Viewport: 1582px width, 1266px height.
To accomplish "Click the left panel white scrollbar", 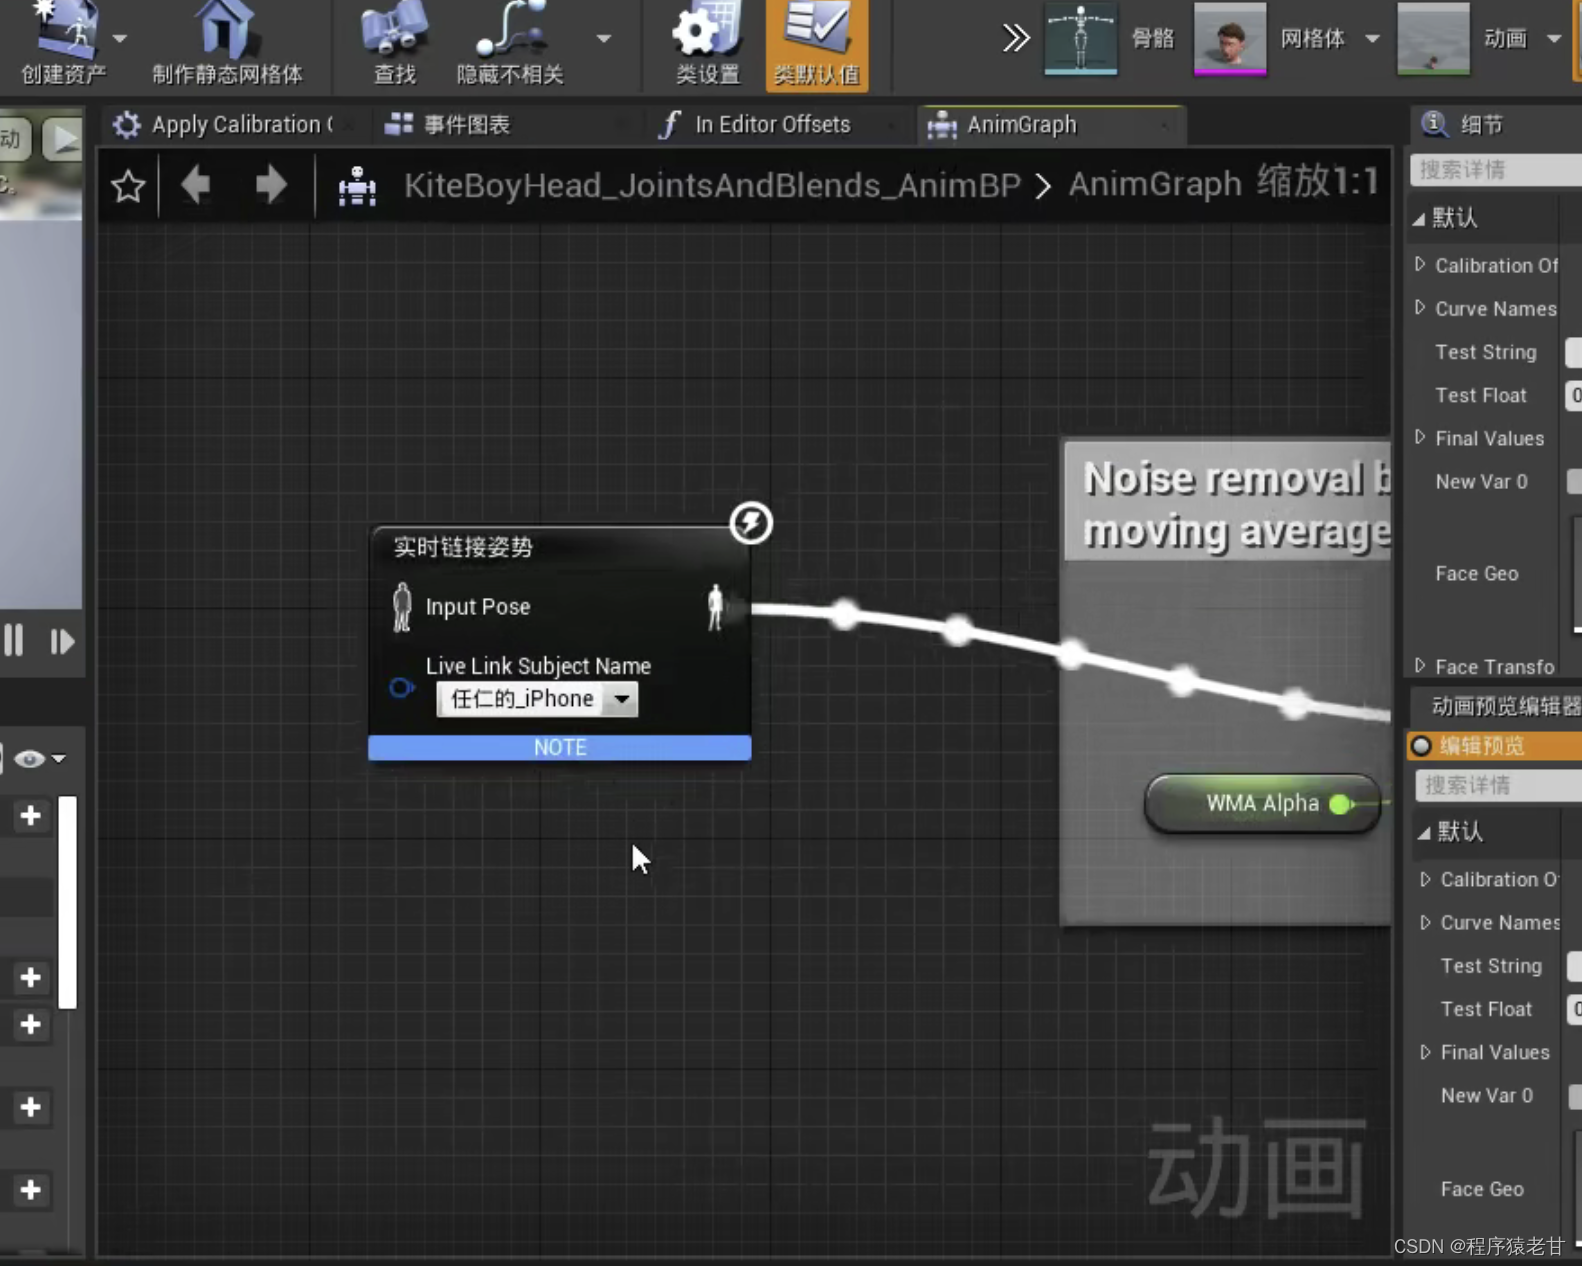I will 67,902.
